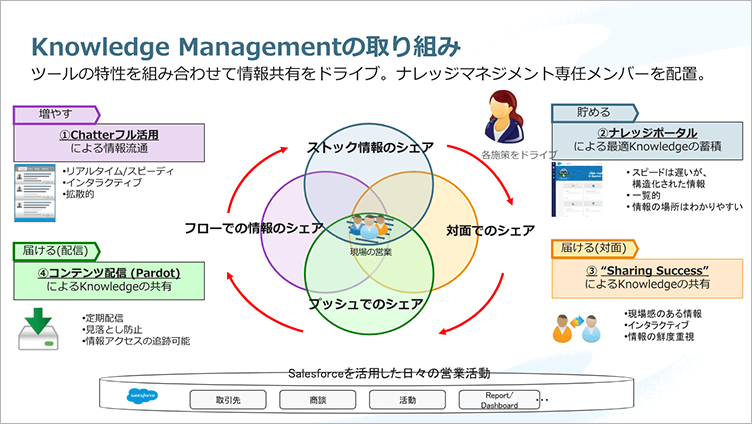The image size is (752, 424).
Task: Click the field sales group icon in center
Action: [375, 227]
